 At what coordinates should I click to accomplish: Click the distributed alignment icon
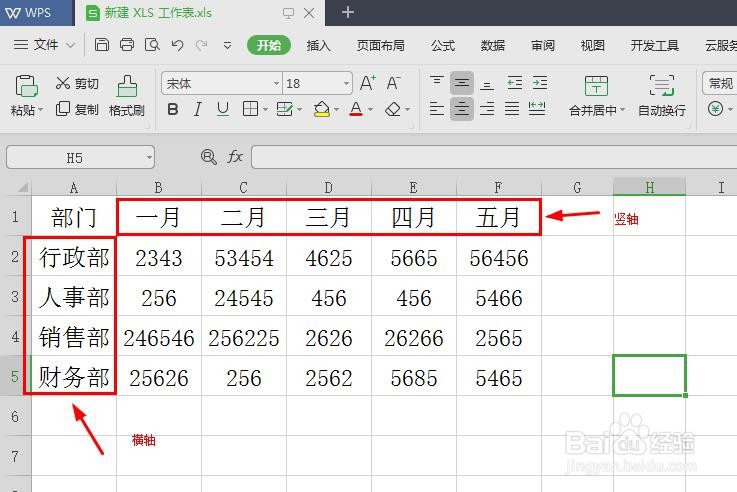[537, 109]
